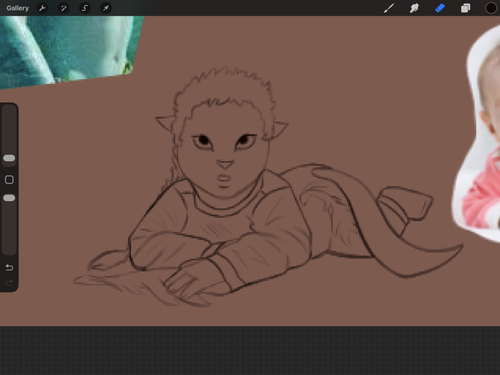The image size is (500, 375).
Task: Open the Adjustments magic wand menu
Action: click(63, 8)
